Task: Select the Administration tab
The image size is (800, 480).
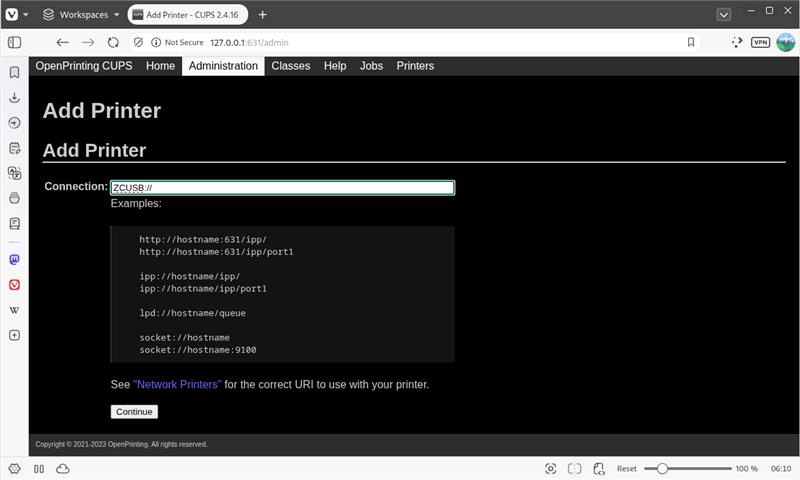Action: [x=223, y=66]
